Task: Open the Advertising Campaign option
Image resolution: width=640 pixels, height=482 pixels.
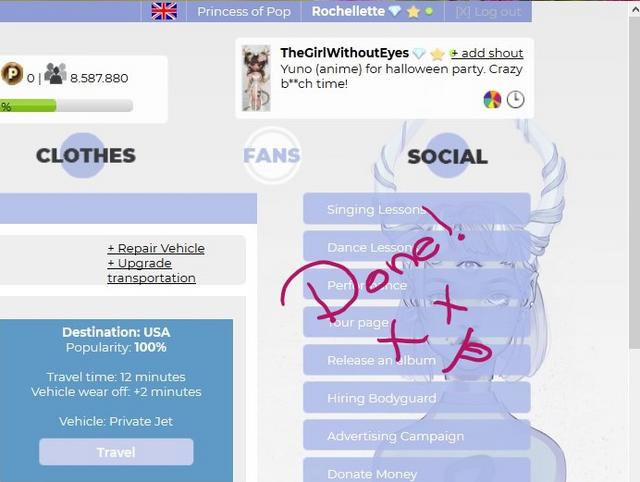Action: (x=417, y=436)
